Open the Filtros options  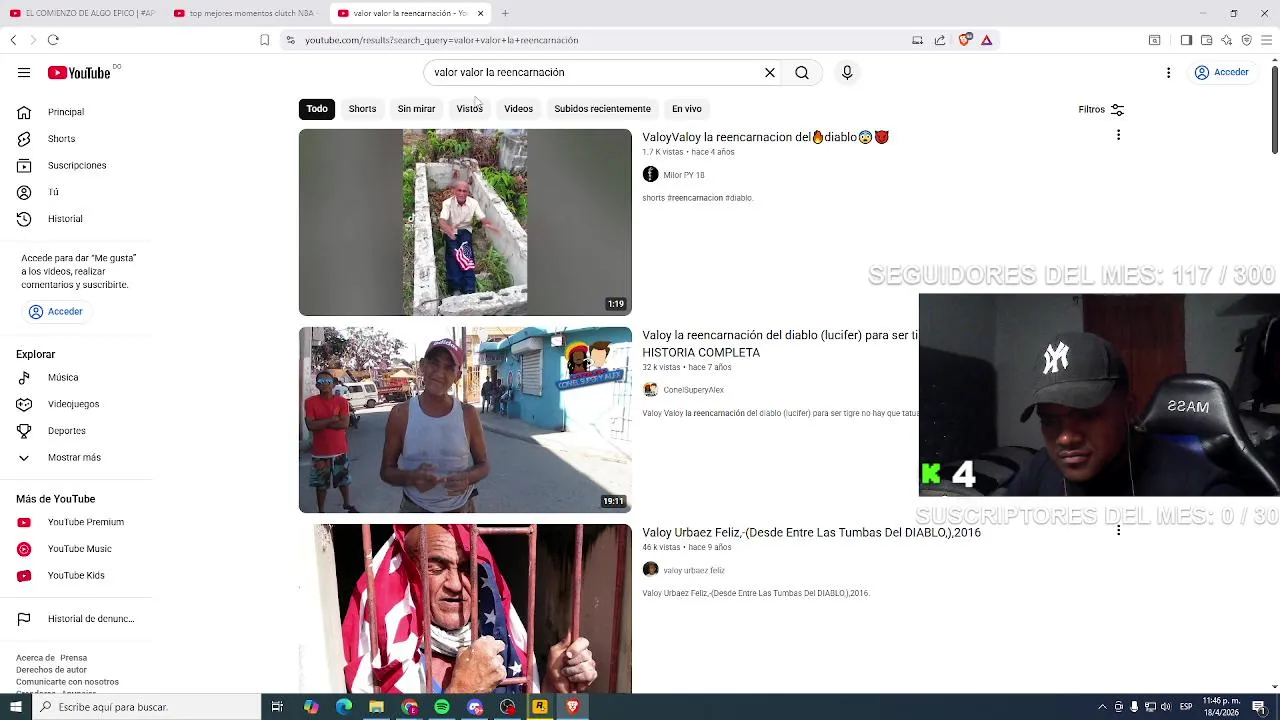[x=1101, y=110]
